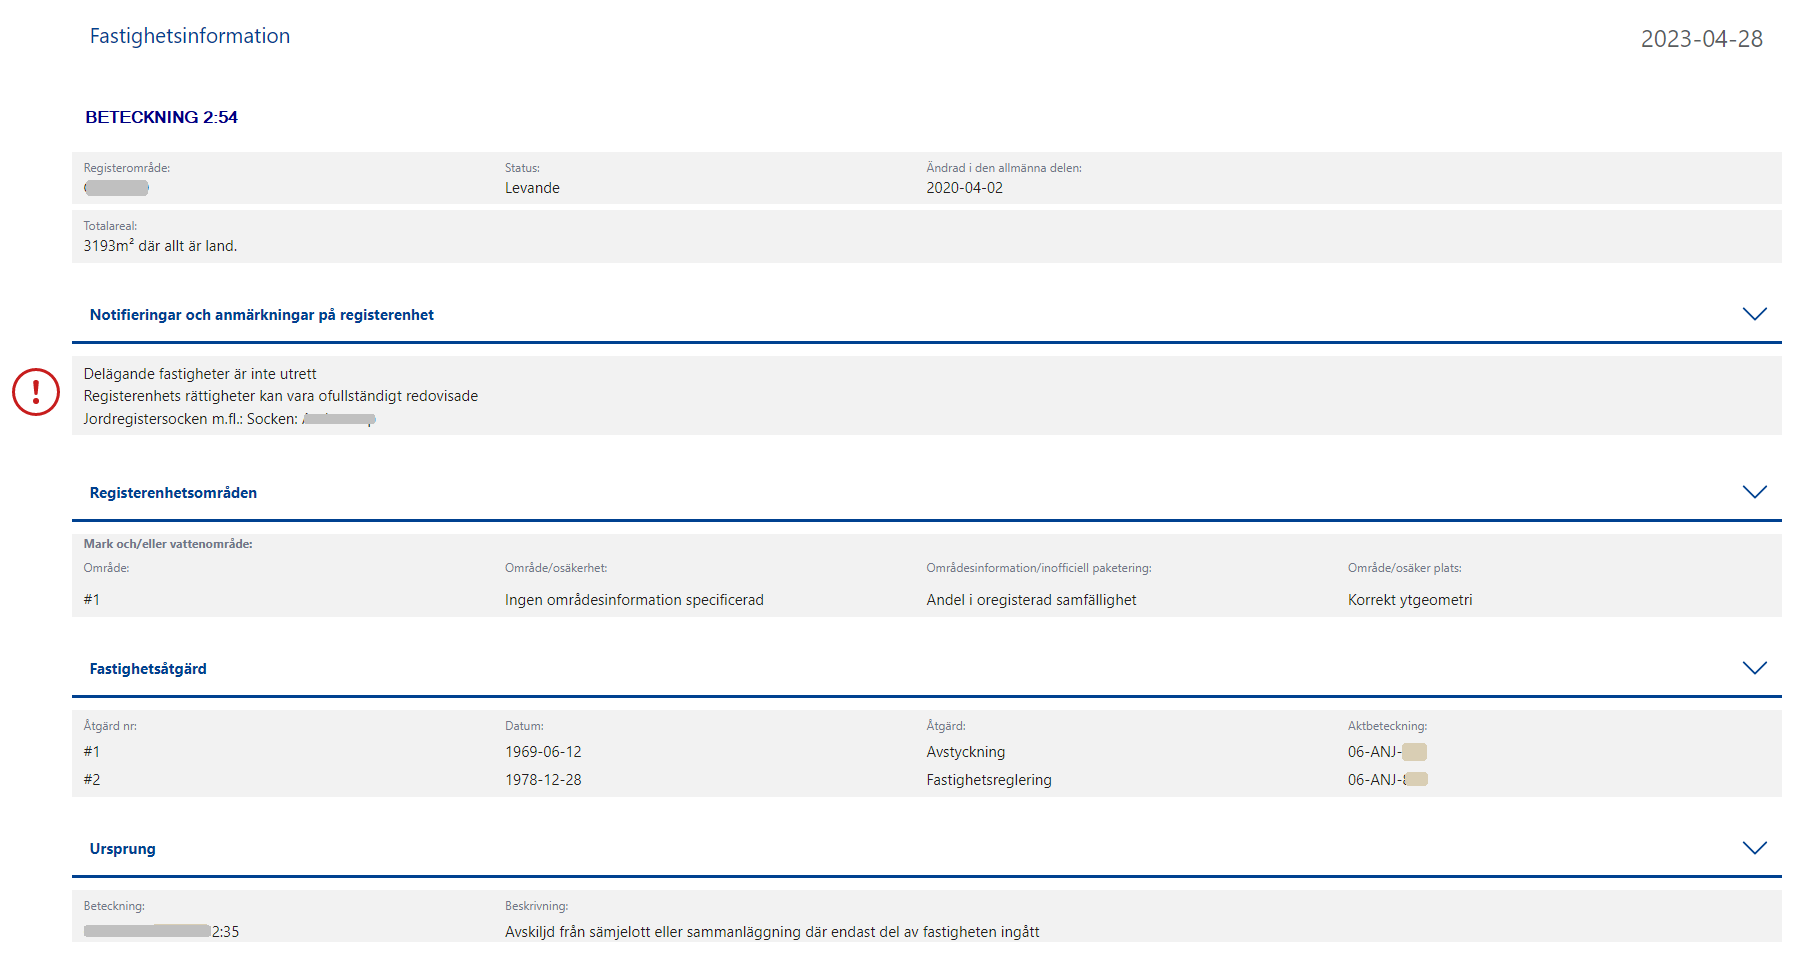Click the 2023-04-28 report date
The image size is (1819, 959).
click(x=1701, y=39)
